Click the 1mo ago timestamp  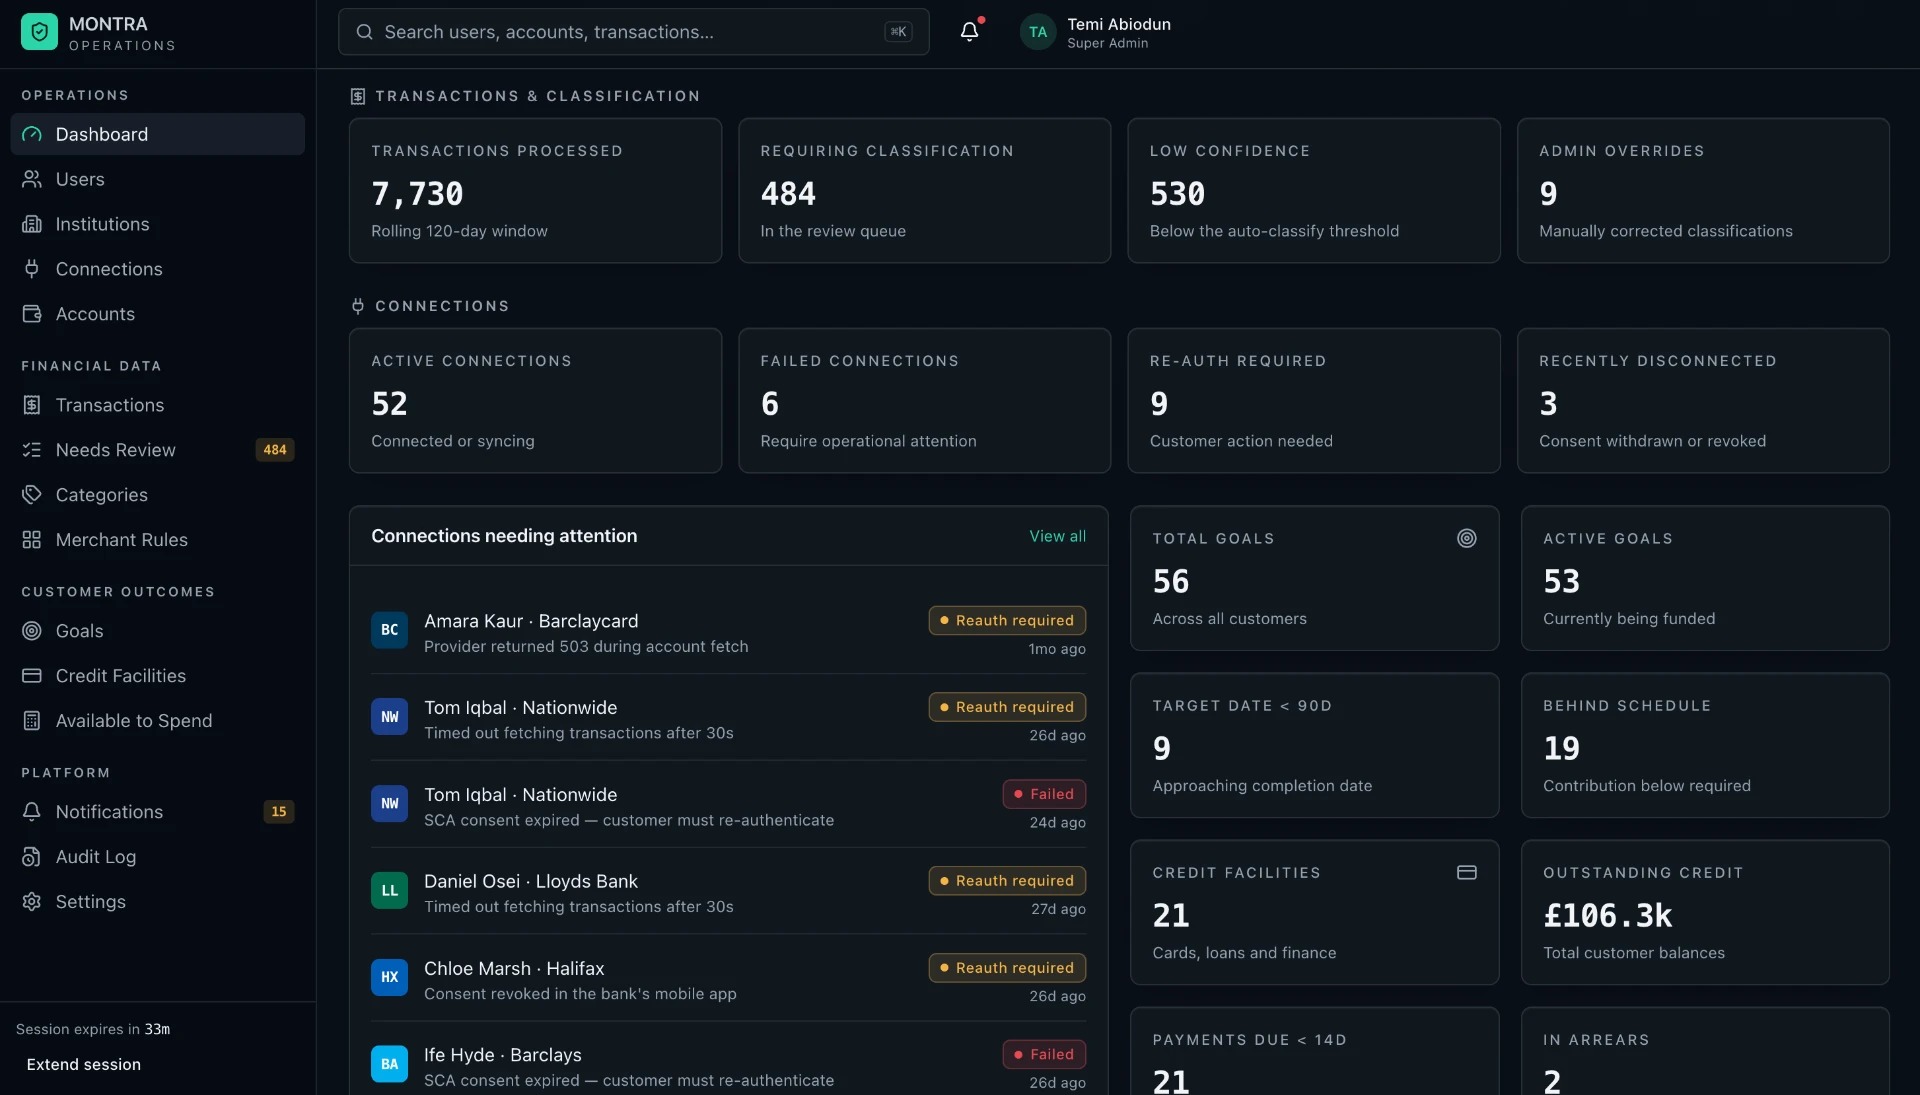(1057, 649)
